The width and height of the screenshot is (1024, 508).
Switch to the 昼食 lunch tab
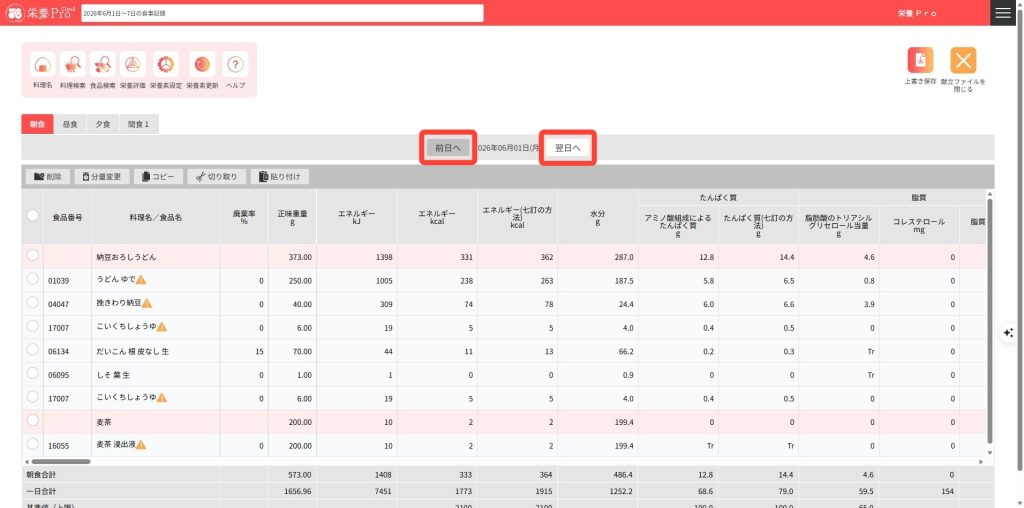point(70,124)
